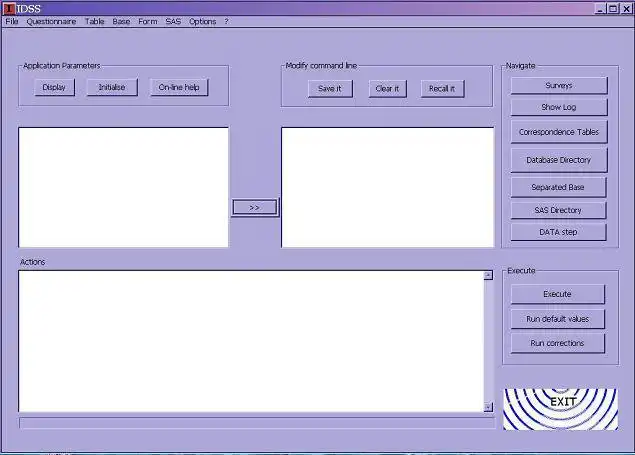Click the Actions list scroll down arrow
This screenshot has width=635, height=455.
point(488,407)
